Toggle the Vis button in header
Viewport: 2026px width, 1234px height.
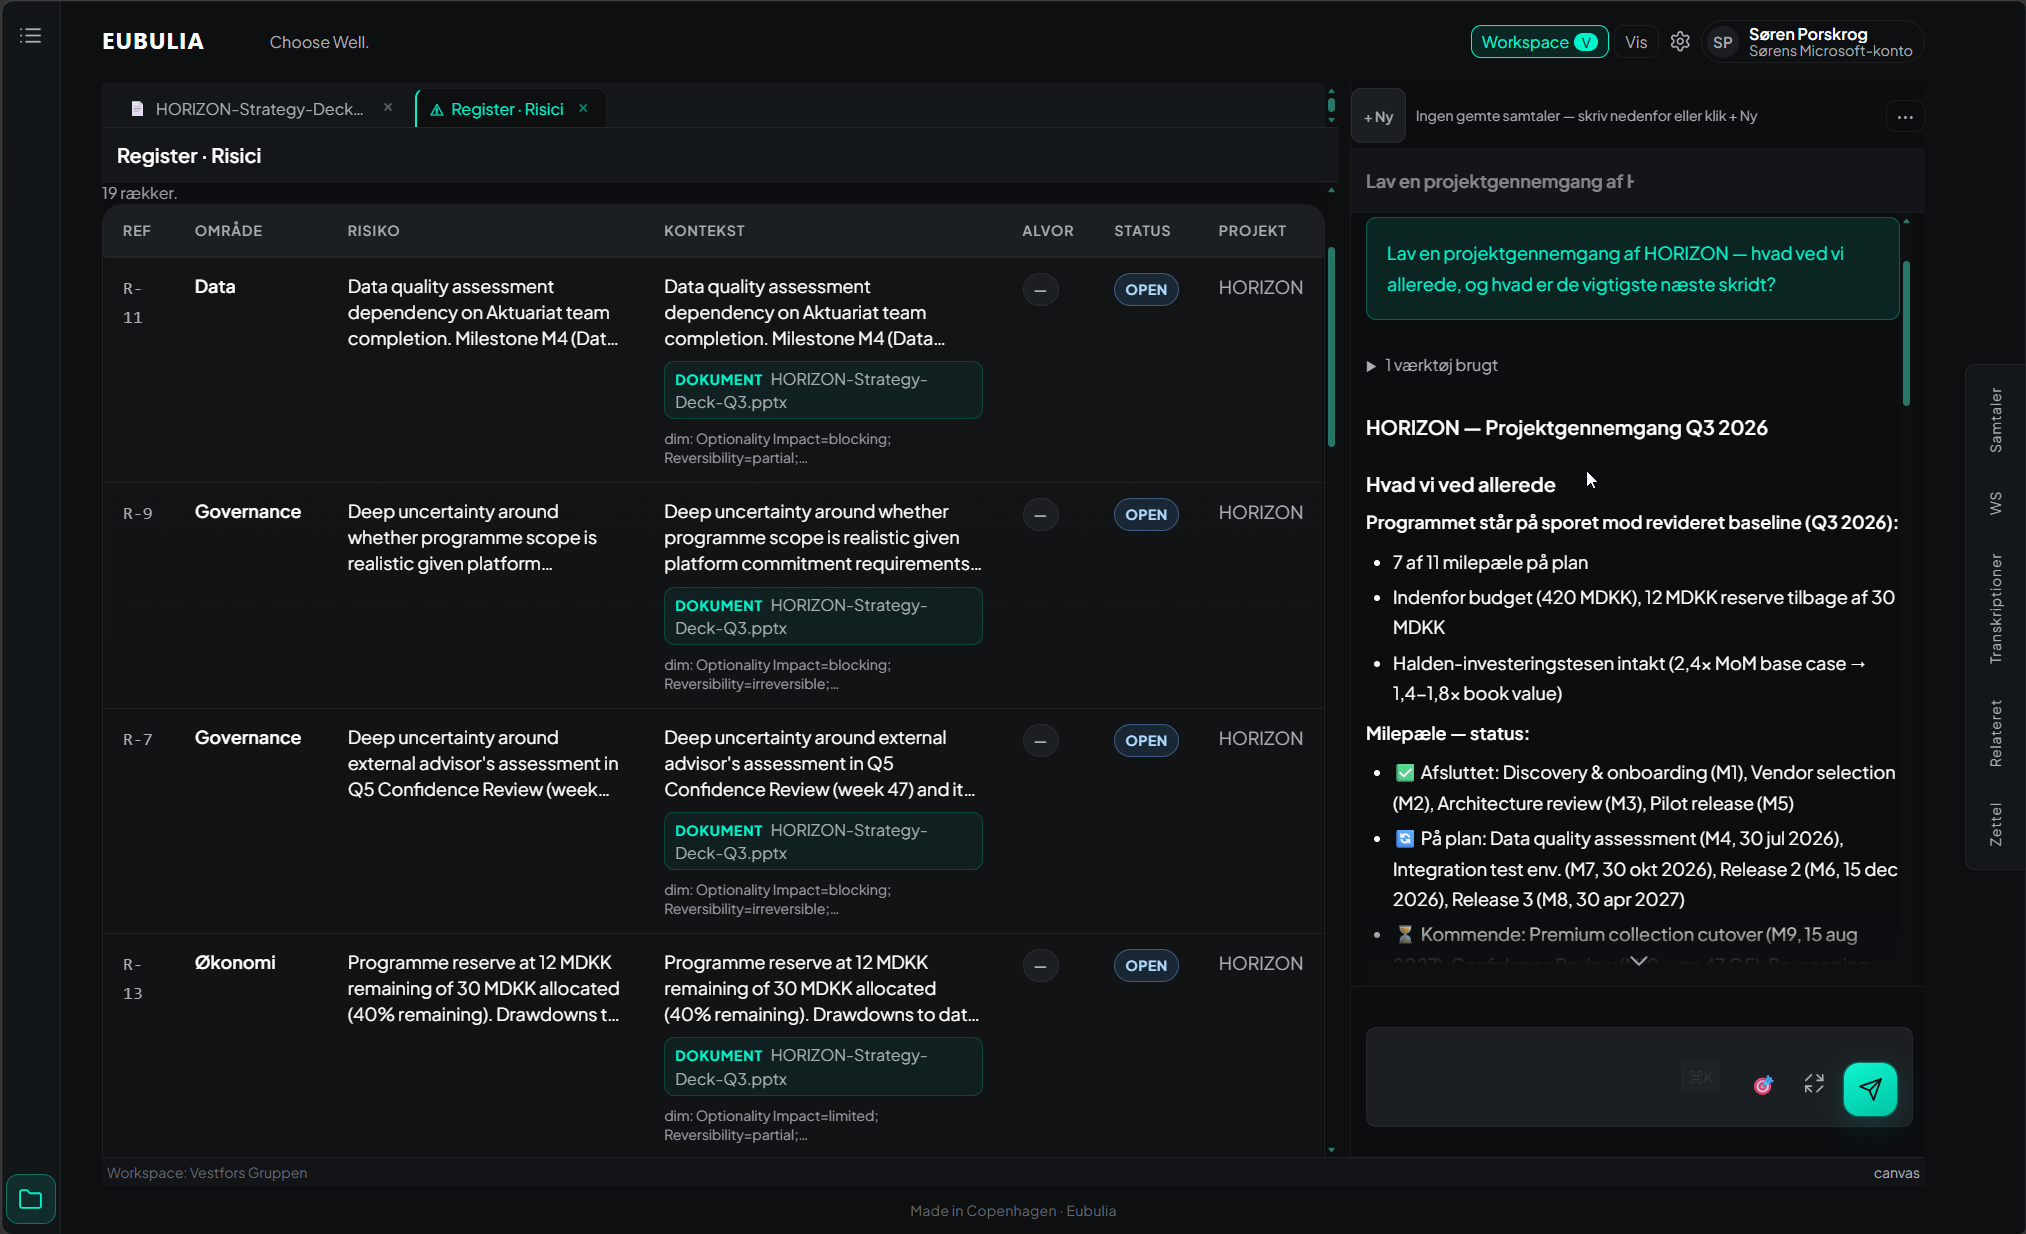point(1636,42)
